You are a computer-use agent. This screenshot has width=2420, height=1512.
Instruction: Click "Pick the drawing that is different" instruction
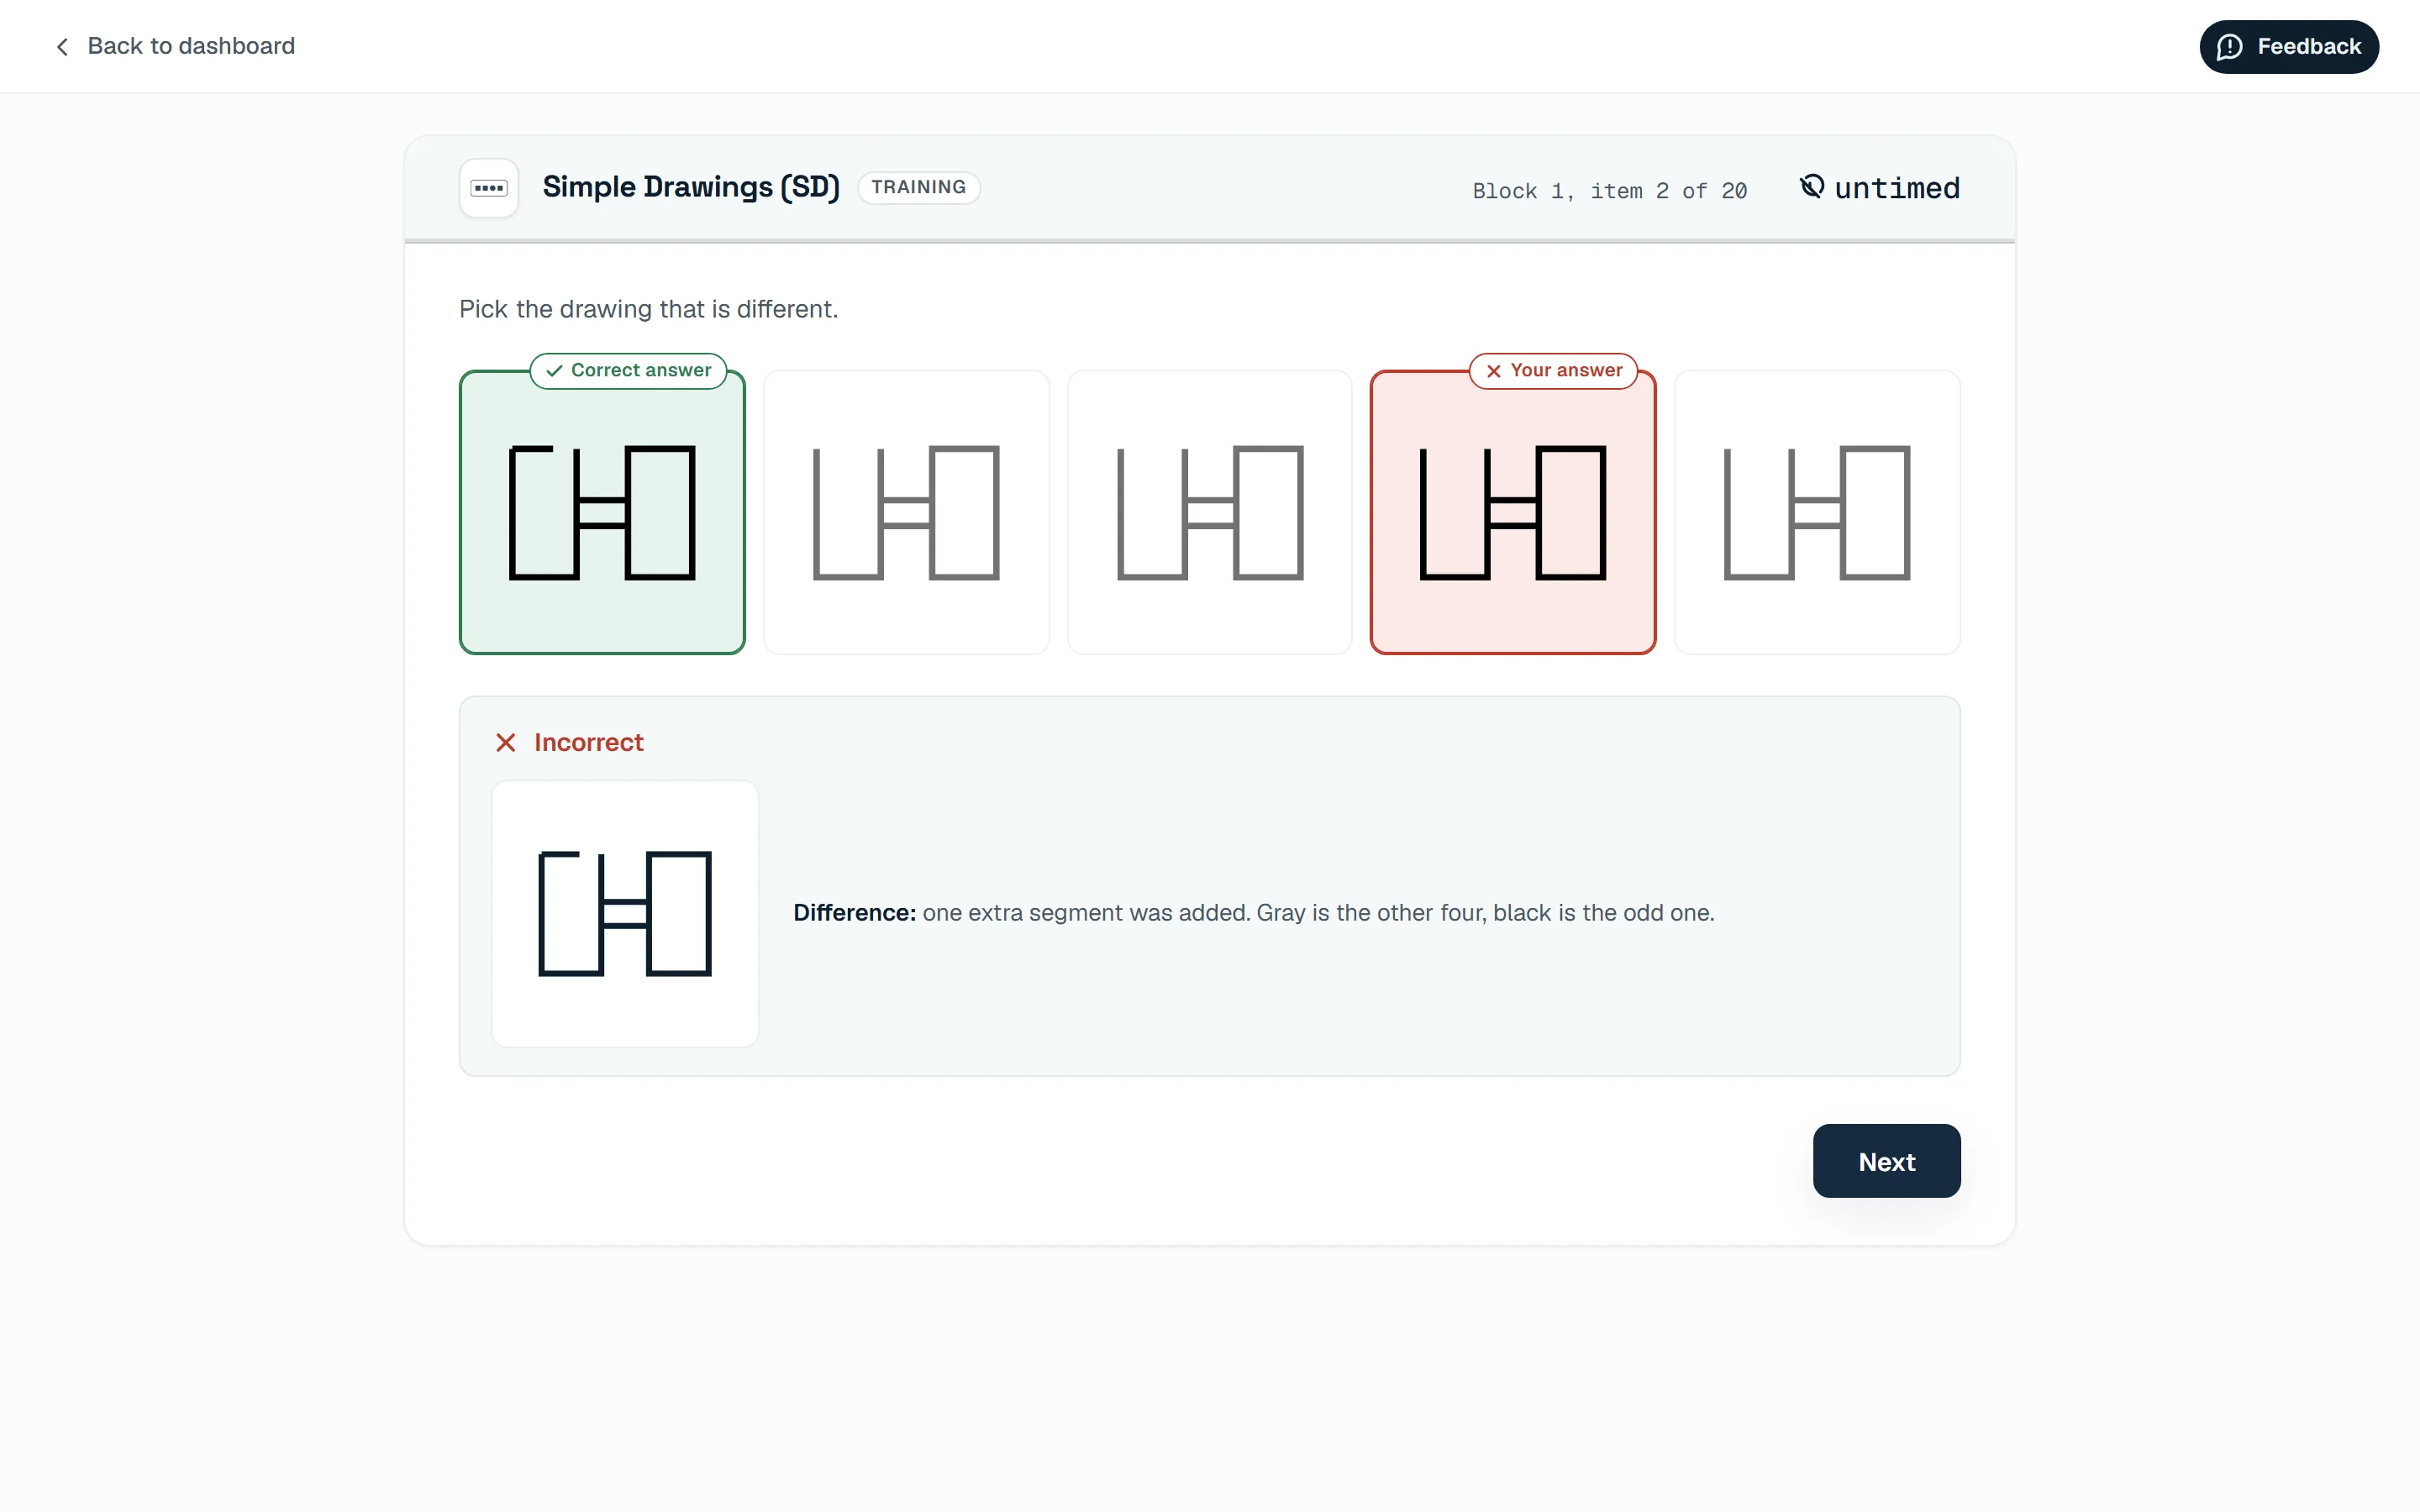point(648,309)
